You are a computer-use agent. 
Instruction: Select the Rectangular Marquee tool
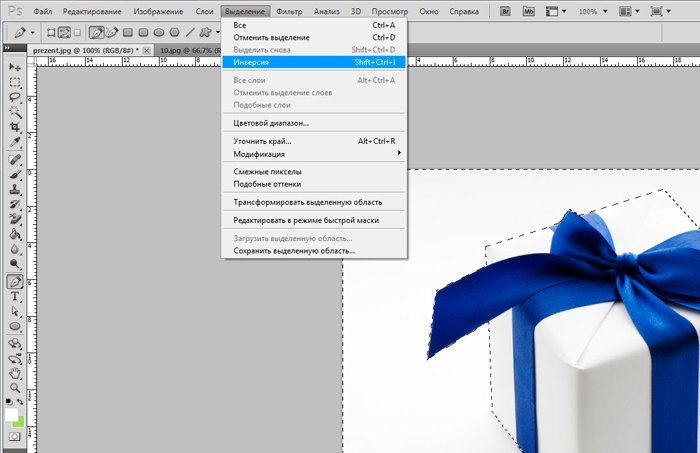pos(15,82)
